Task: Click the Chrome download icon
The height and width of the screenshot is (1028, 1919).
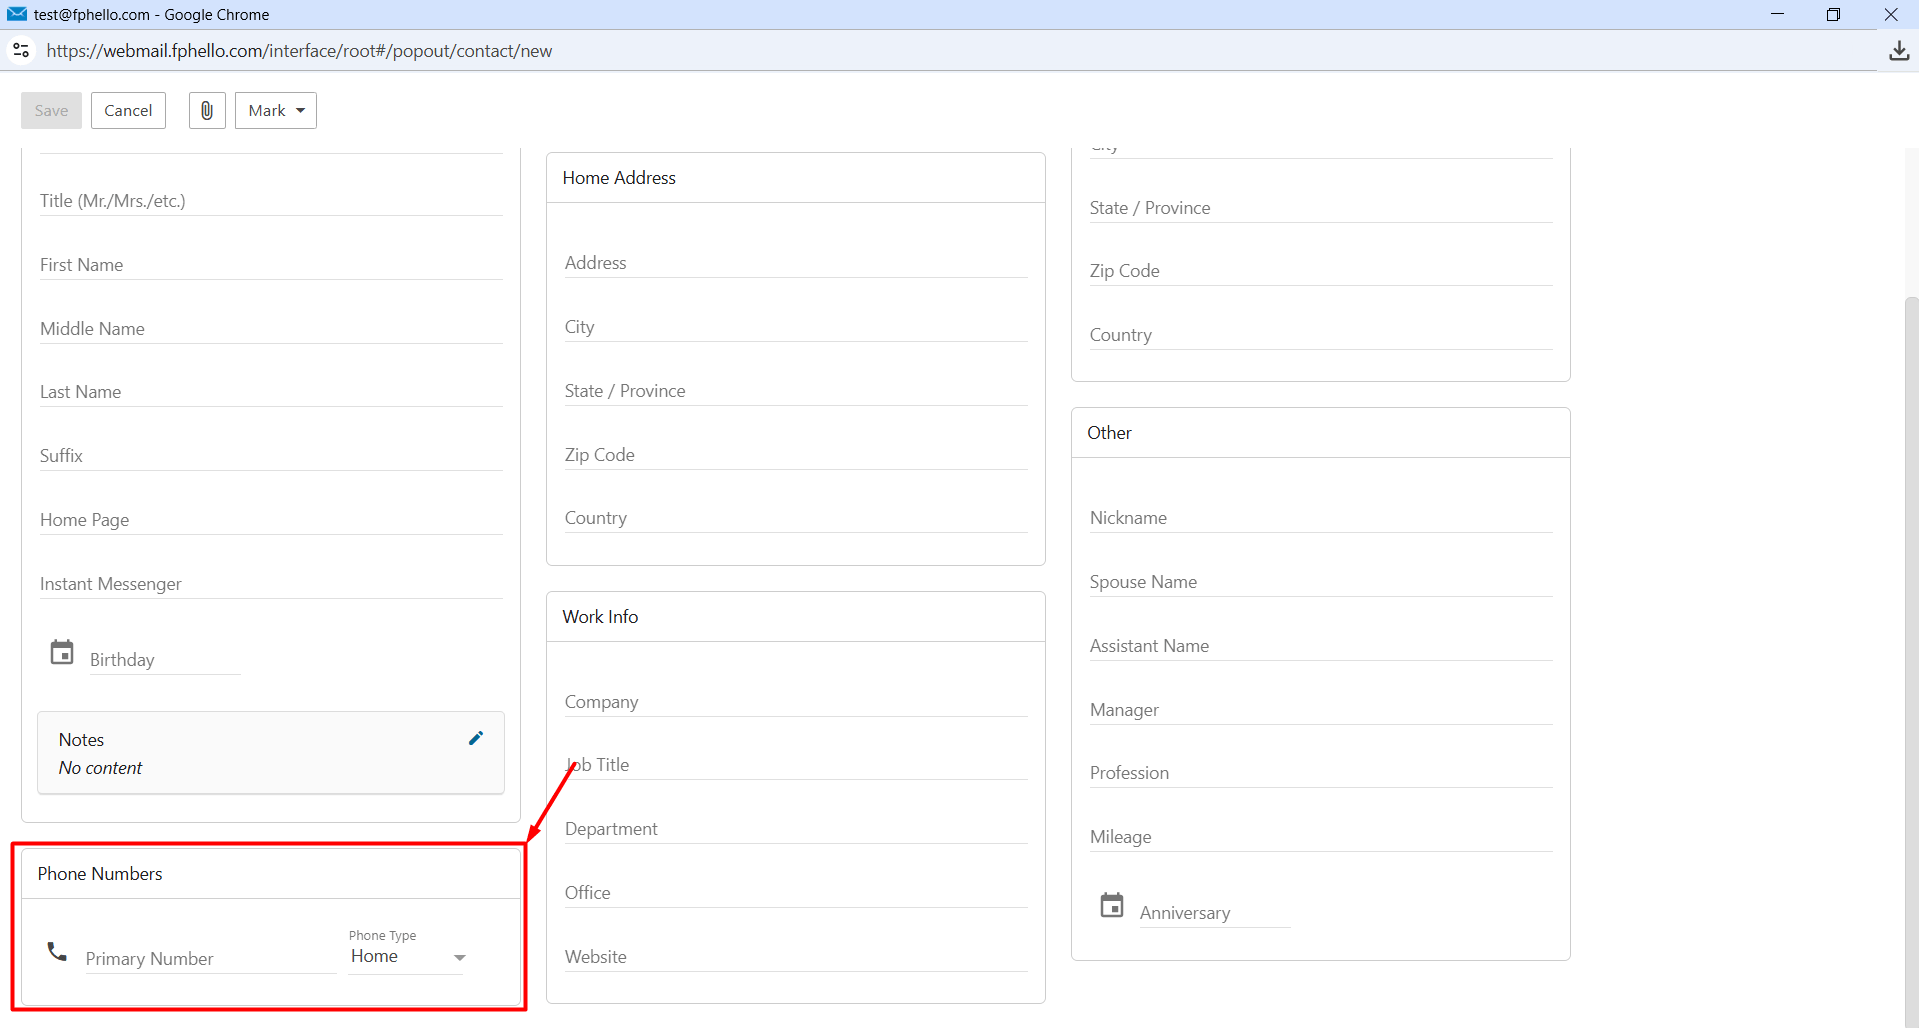Action: point(1899,51)
